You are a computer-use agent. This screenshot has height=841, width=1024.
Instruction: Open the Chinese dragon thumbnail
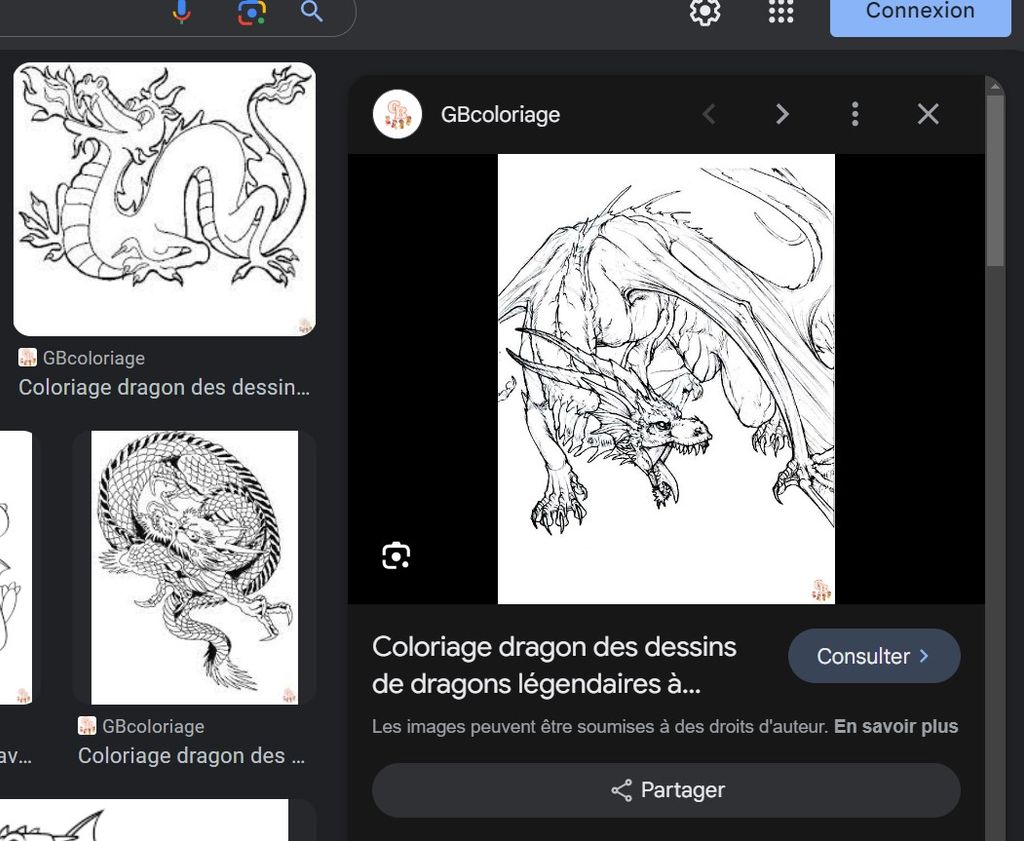click(165, 199)
